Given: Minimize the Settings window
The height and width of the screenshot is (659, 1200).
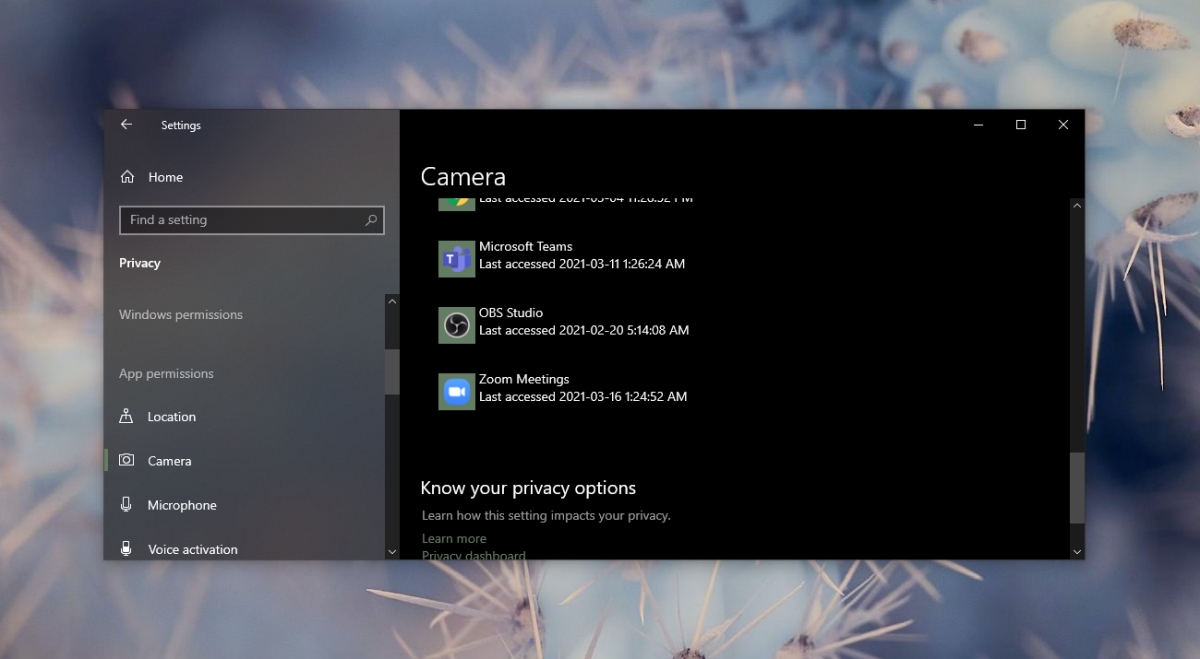Looking at the screenshot, I should point(977,125).
